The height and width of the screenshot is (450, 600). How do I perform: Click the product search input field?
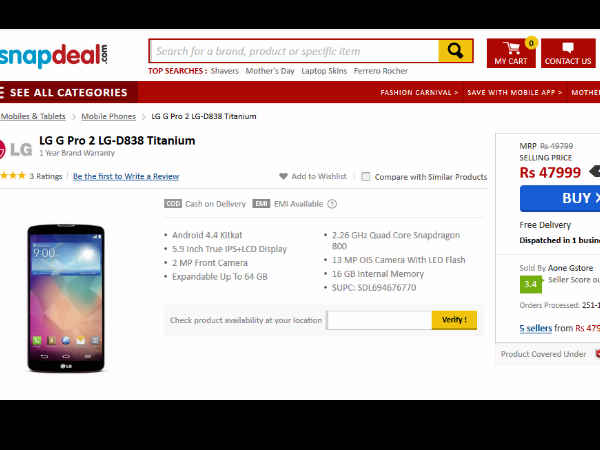[295, 51]
